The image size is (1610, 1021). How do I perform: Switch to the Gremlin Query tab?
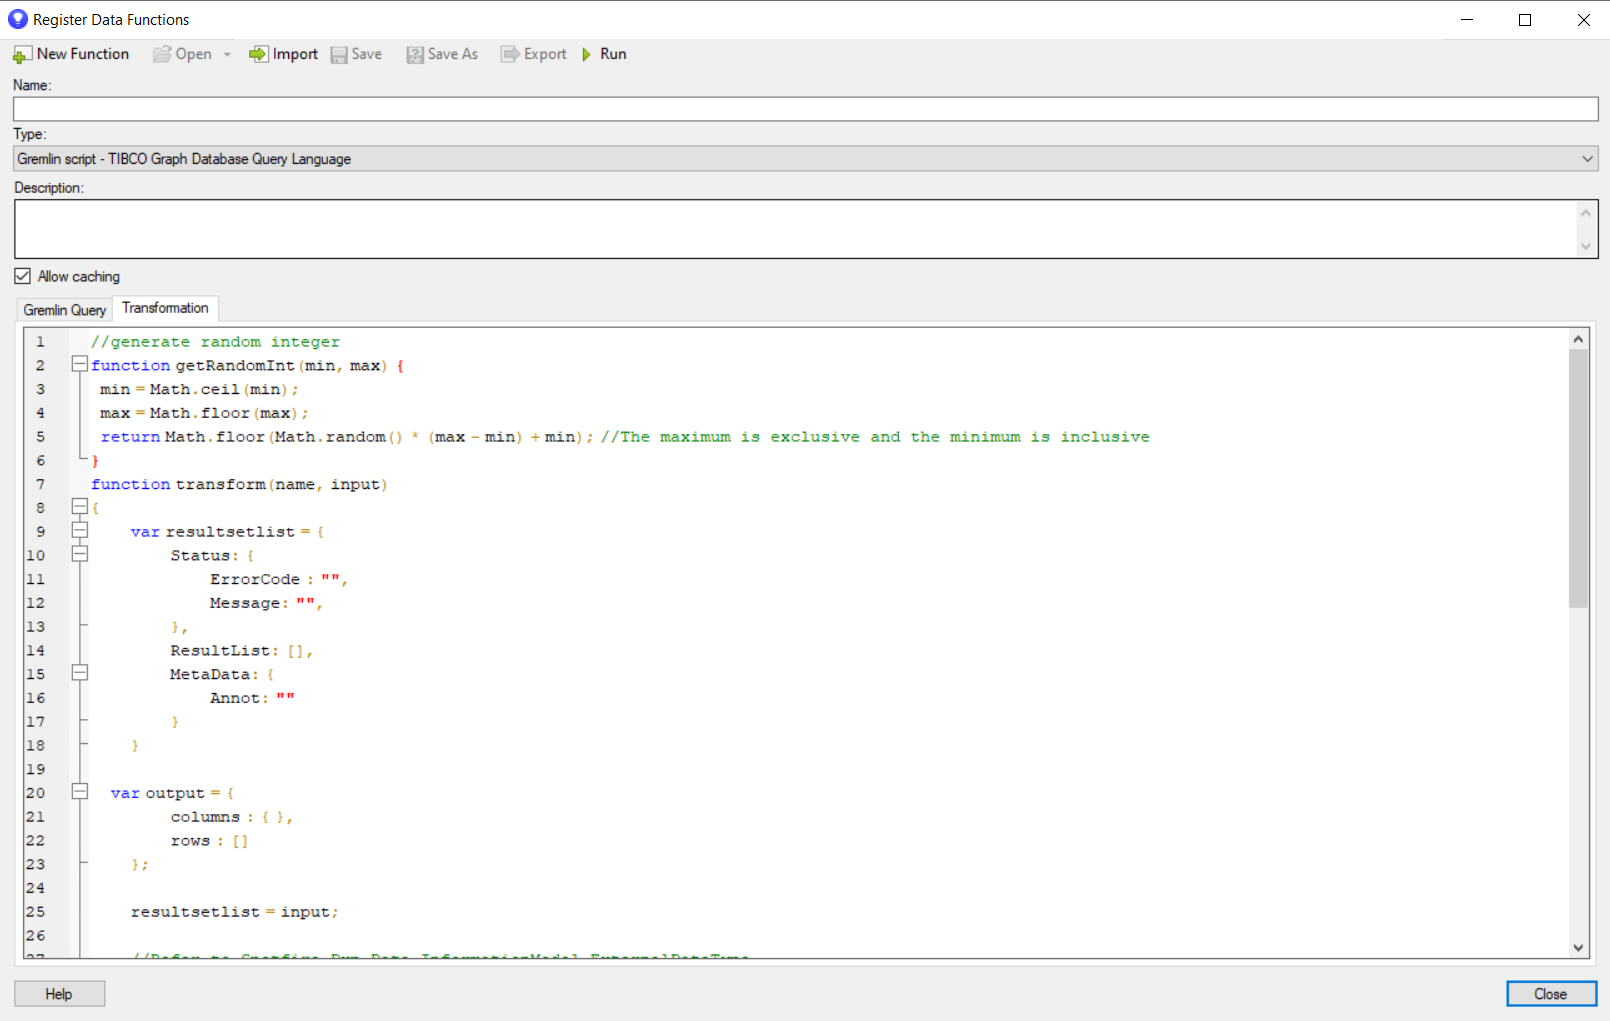point(64,310)
